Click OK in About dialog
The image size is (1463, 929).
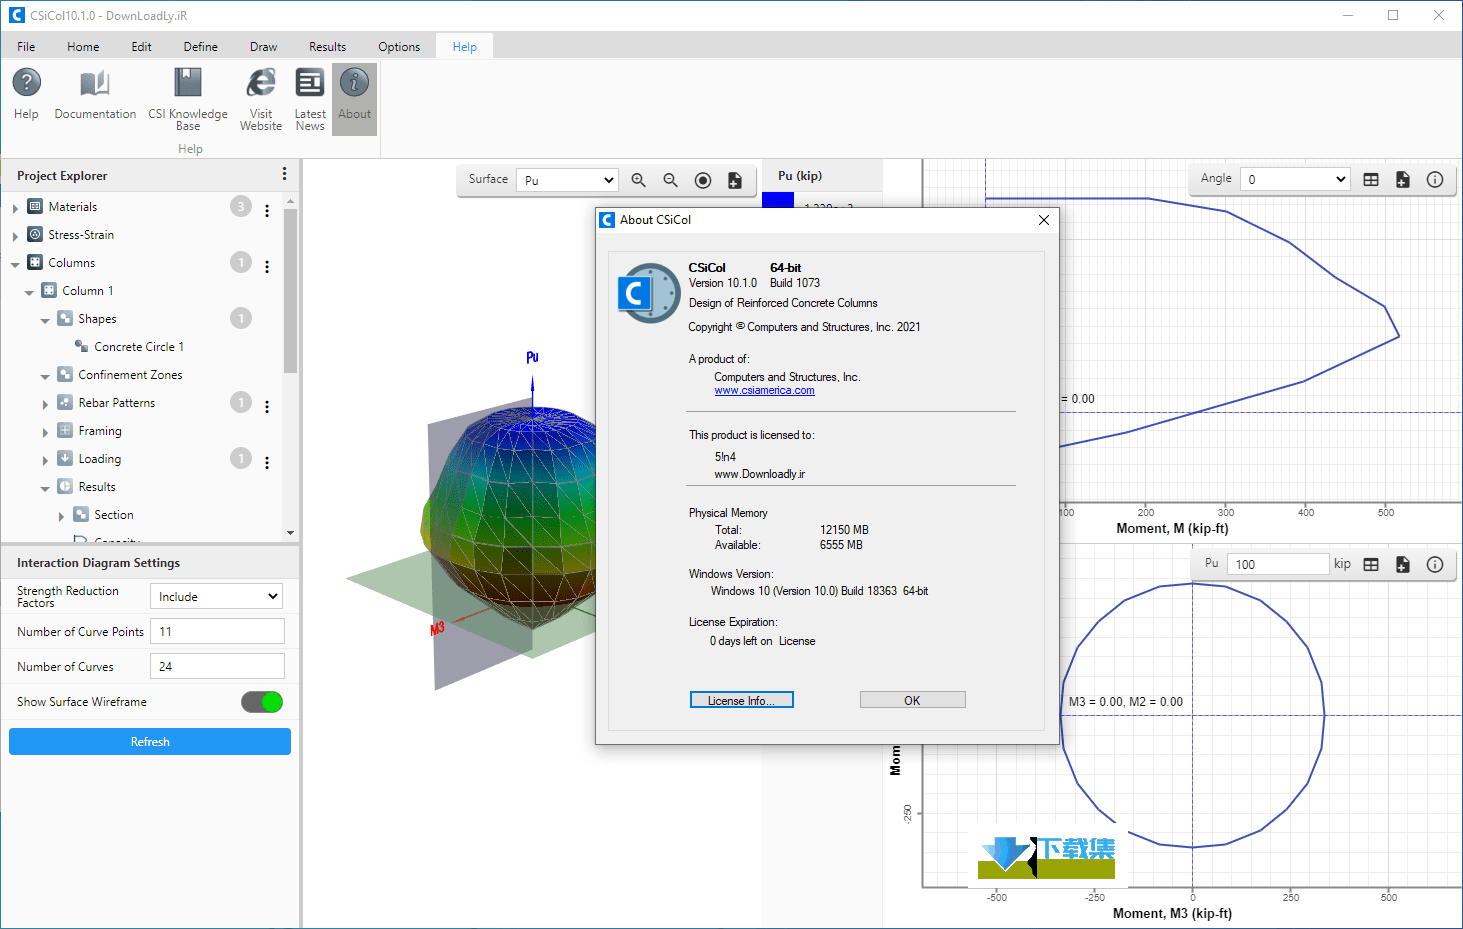click(x=912, y=700)
